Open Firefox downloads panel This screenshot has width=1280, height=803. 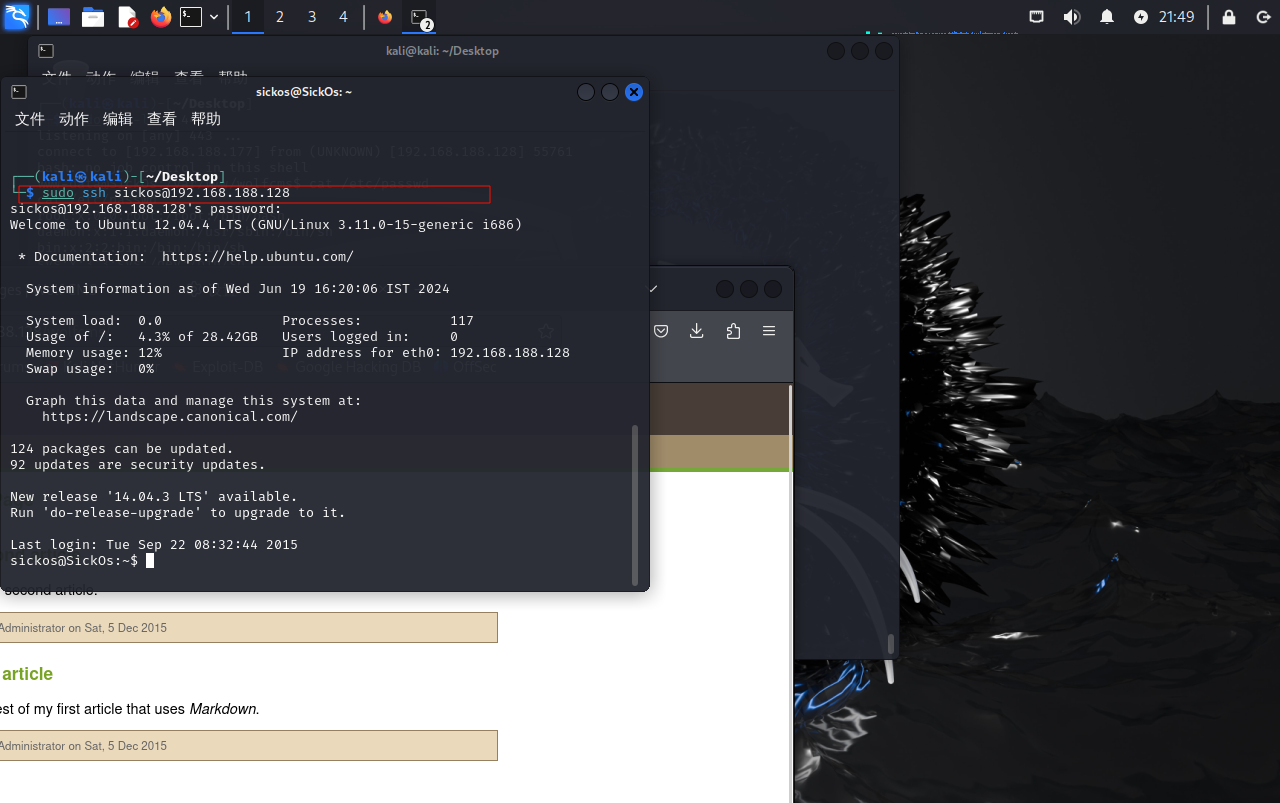coord(697,331)
